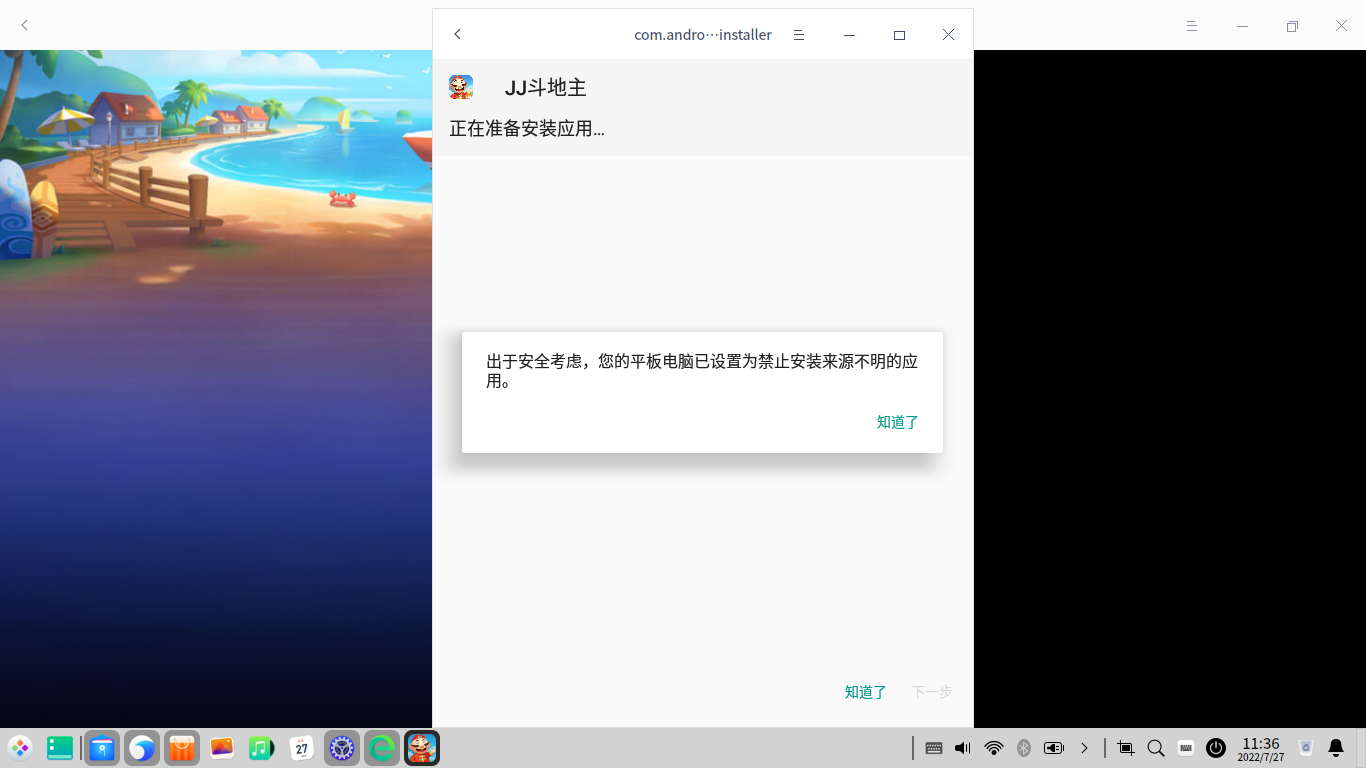
Task: Launch JJ斗地主 from the dock
Action: click(x=421, y=747)
